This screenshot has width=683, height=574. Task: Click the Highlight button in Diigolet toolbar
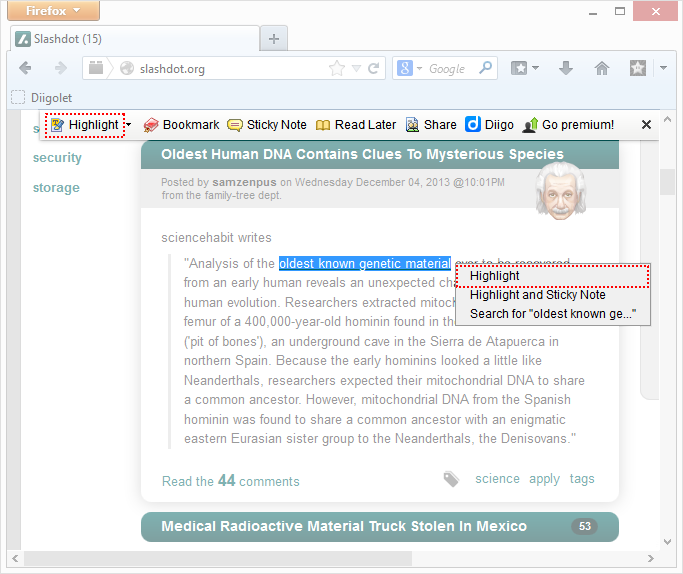tap(85, 125)
